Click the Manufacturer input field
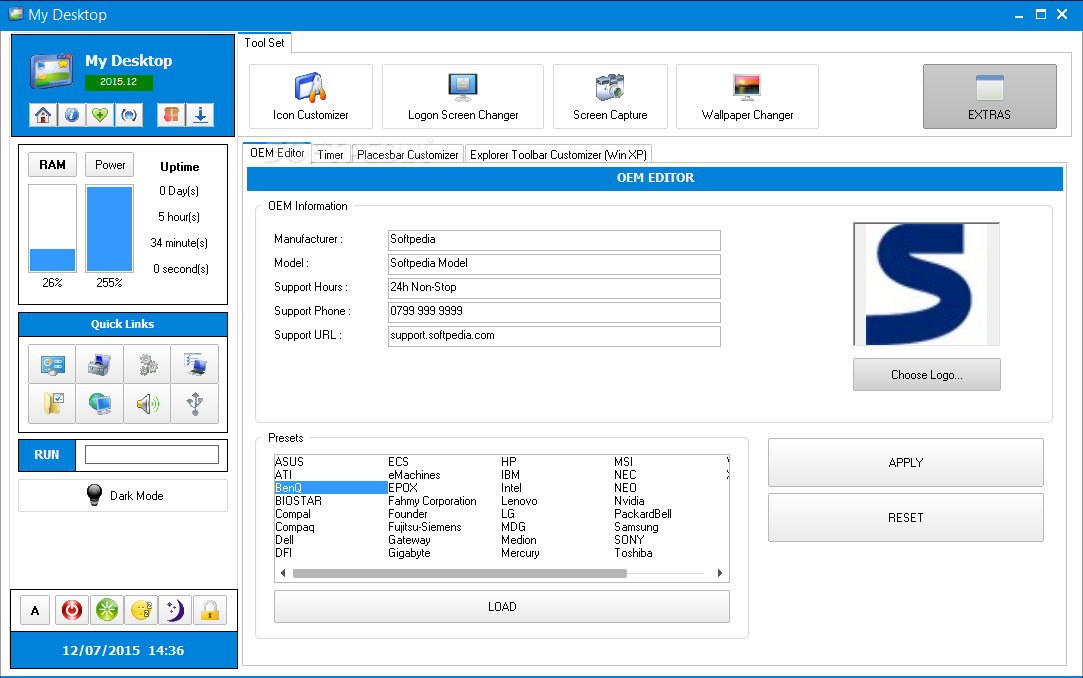 [554, 240]
